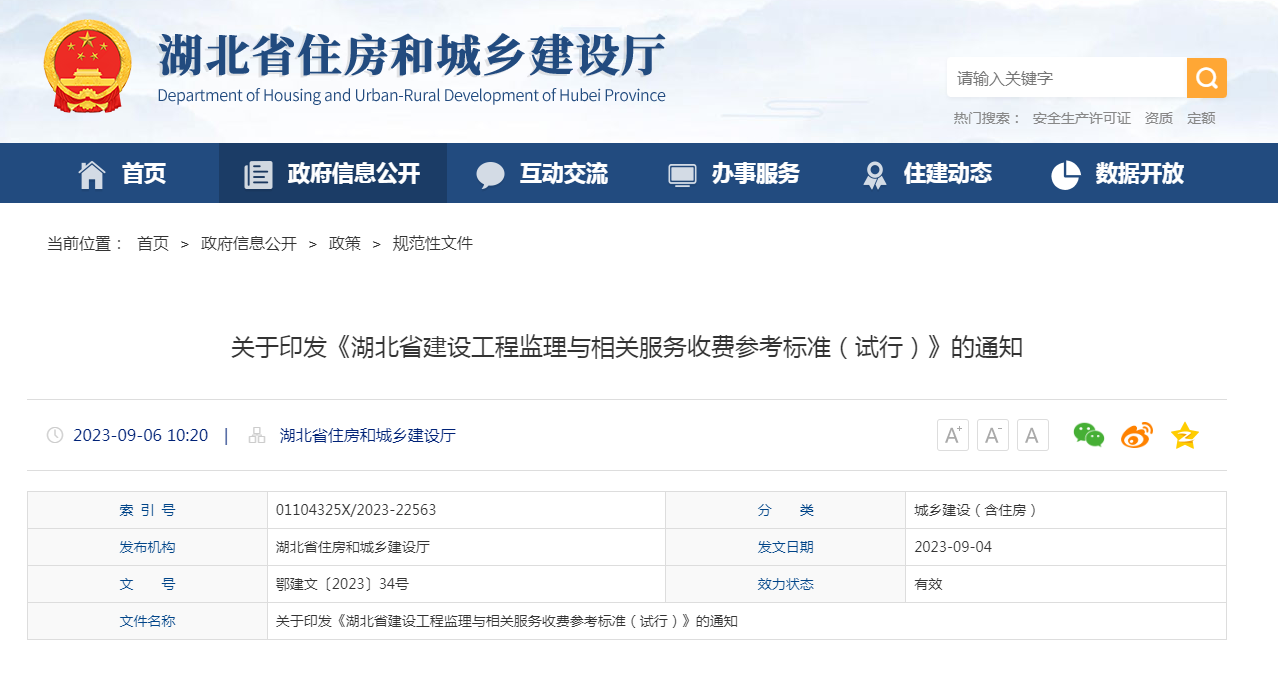Click source 湖北省住房和城乡建设厅 under headline
Viewport: 1278px width, 675px height.
click(x=368, y=435)
